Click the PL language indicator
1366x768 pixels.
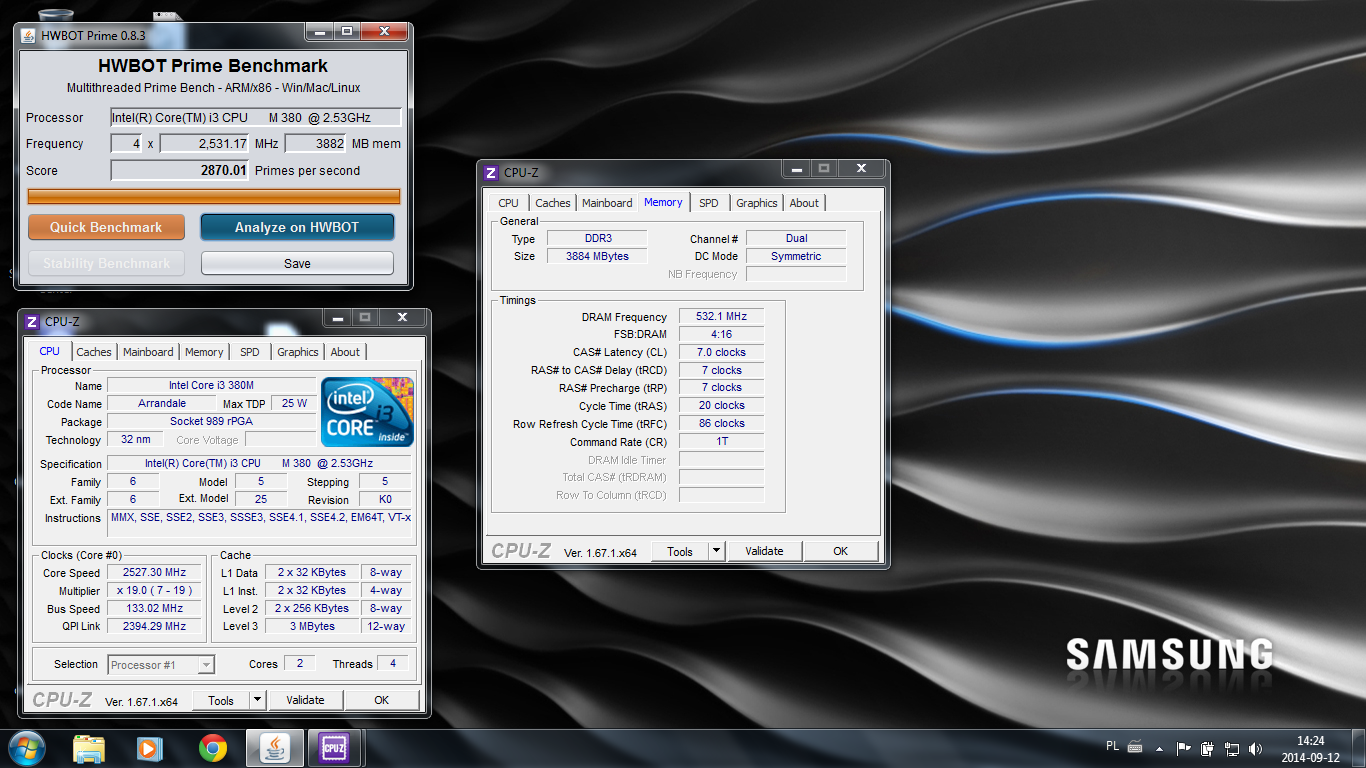coord(1113,746)
